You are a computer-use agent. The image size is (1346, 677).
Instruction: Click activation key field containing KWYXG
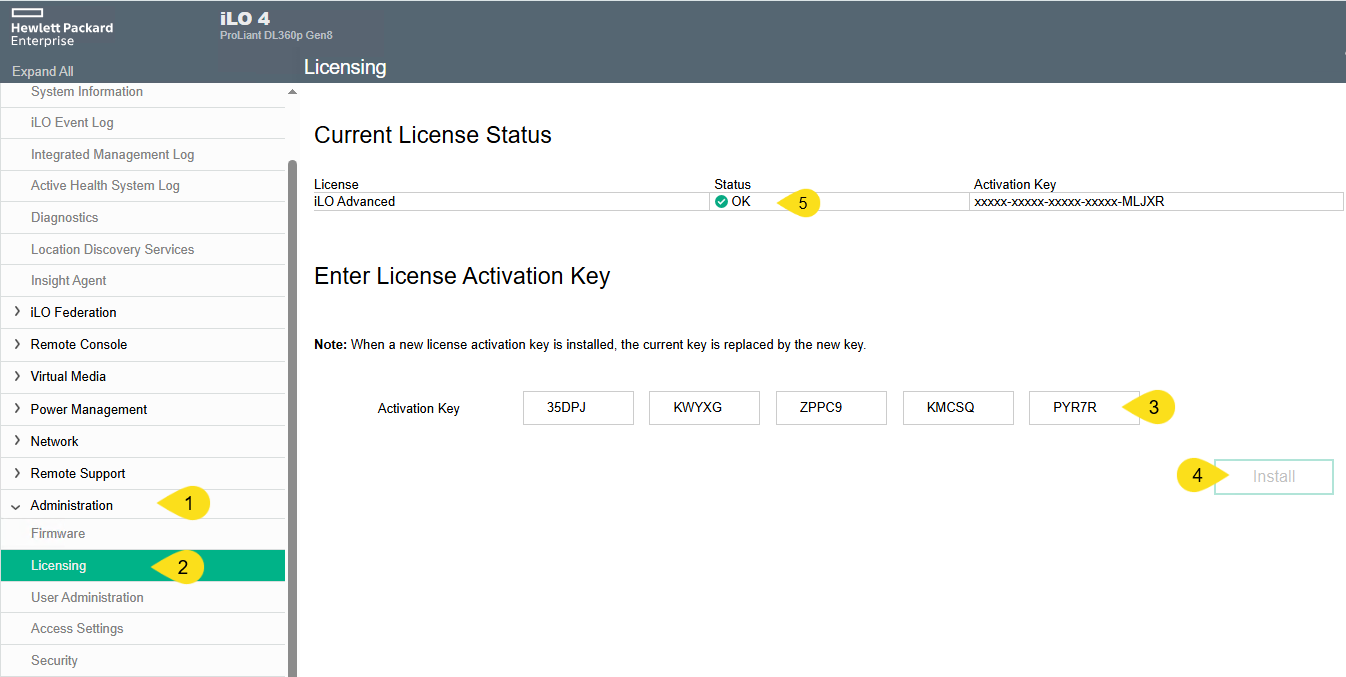pos(704,408)
